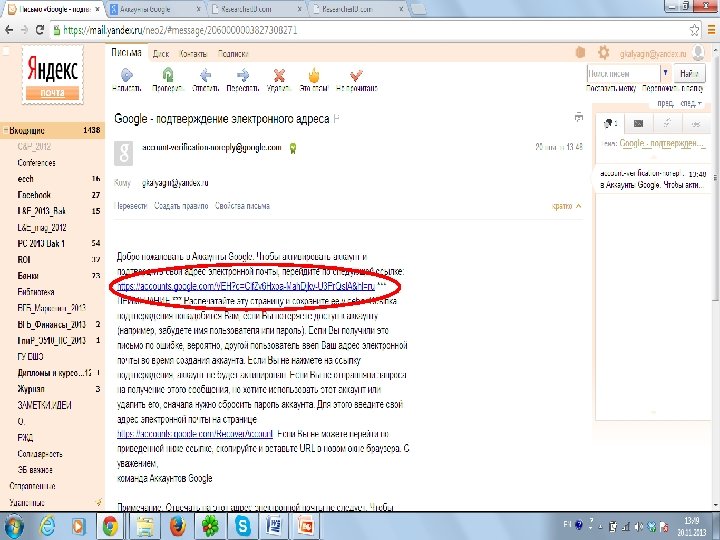The image size is (720, 540).
Task: Bookmark the page with the star icon
Action: point(694,30)
